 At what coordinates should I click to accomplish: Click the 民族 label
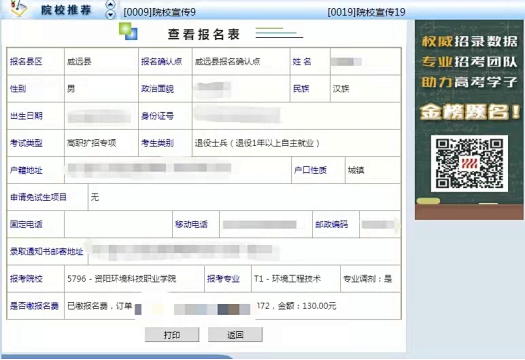[x=301, y=89]
